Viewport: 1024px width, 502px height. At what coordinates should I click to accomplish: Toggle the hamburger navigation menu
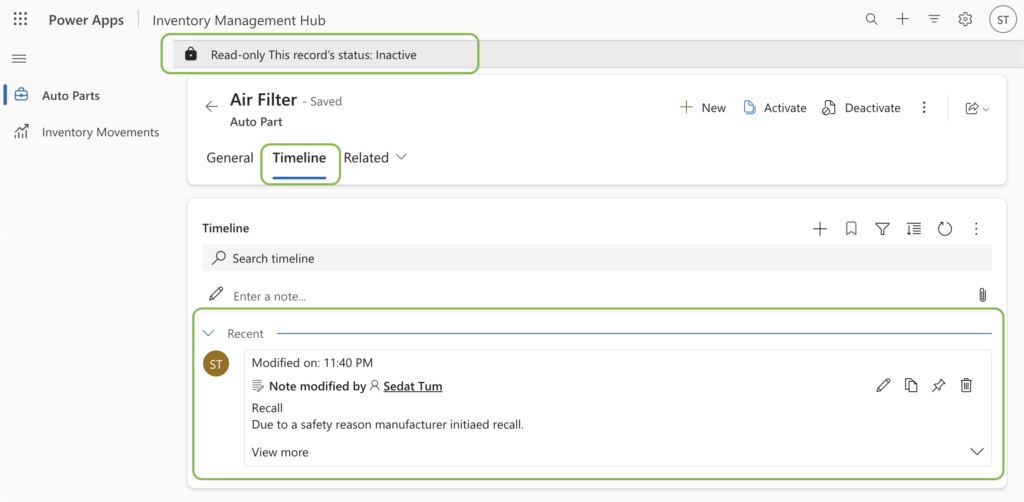19,59
